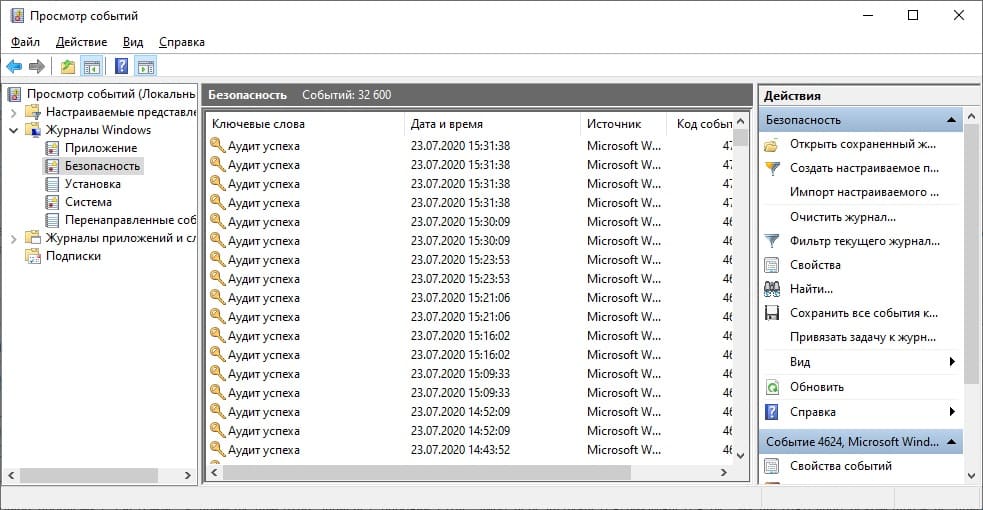Expand the Настраиваемые представления tree node
The width and height of the screenshot is (983, 510).
coord(14,113)
